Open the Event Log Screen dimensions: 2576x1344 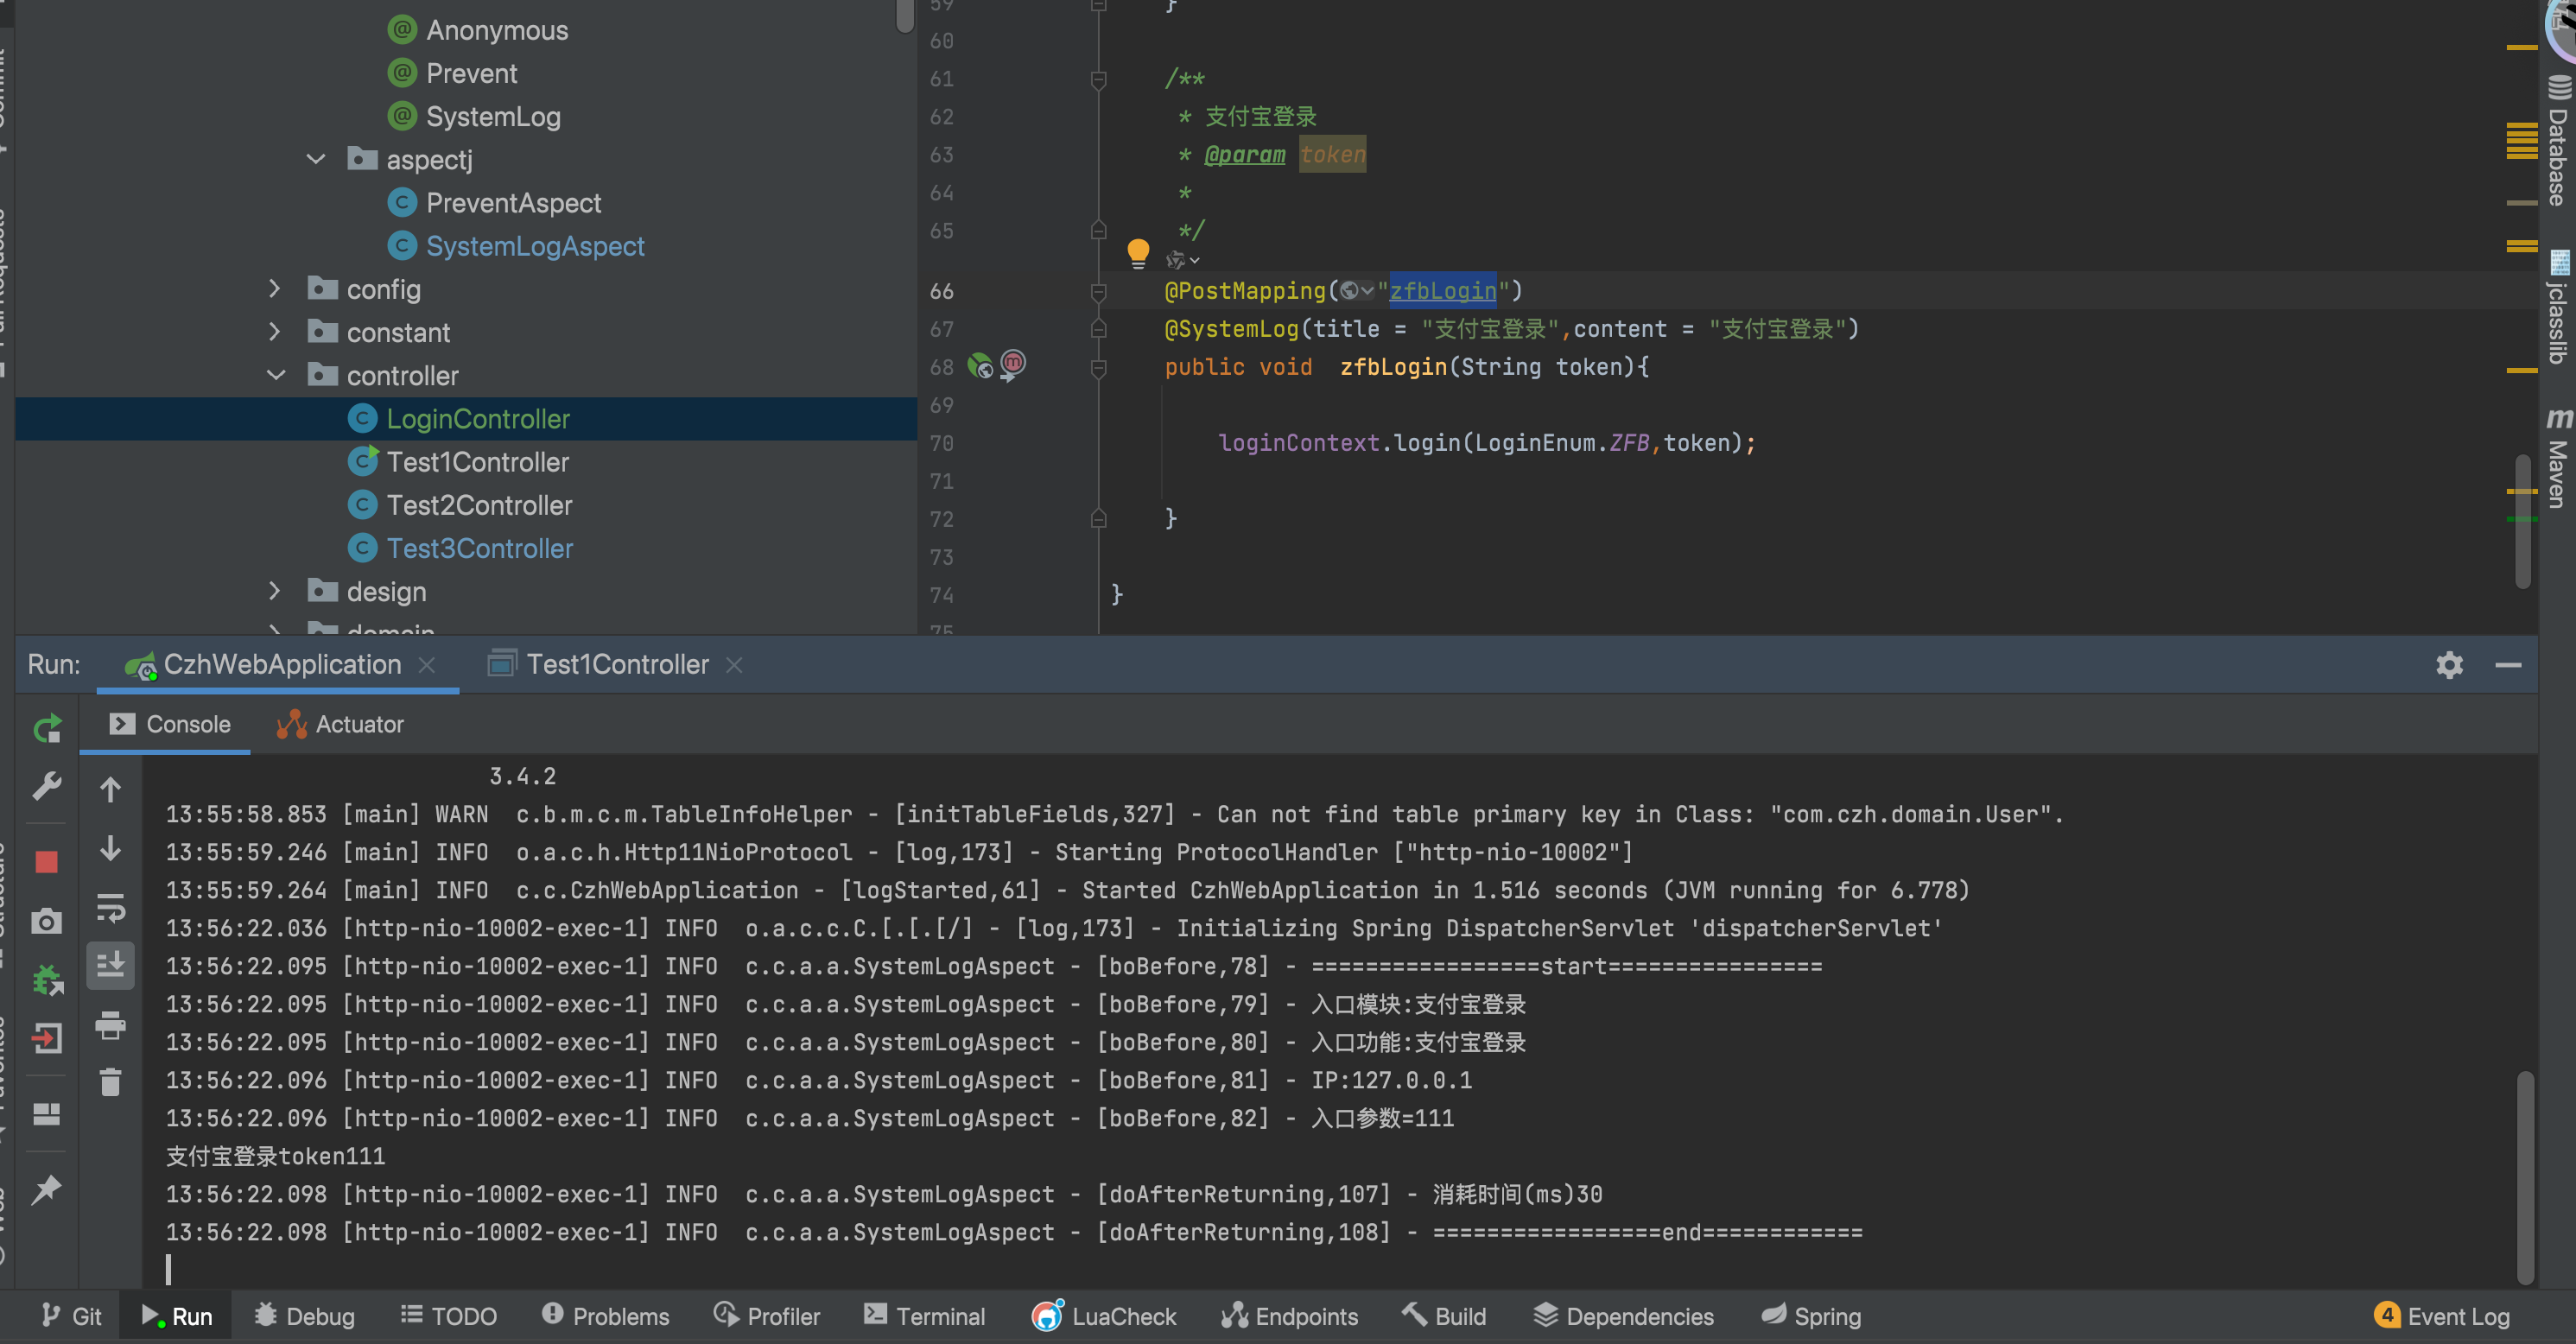pos(2442,1316)
